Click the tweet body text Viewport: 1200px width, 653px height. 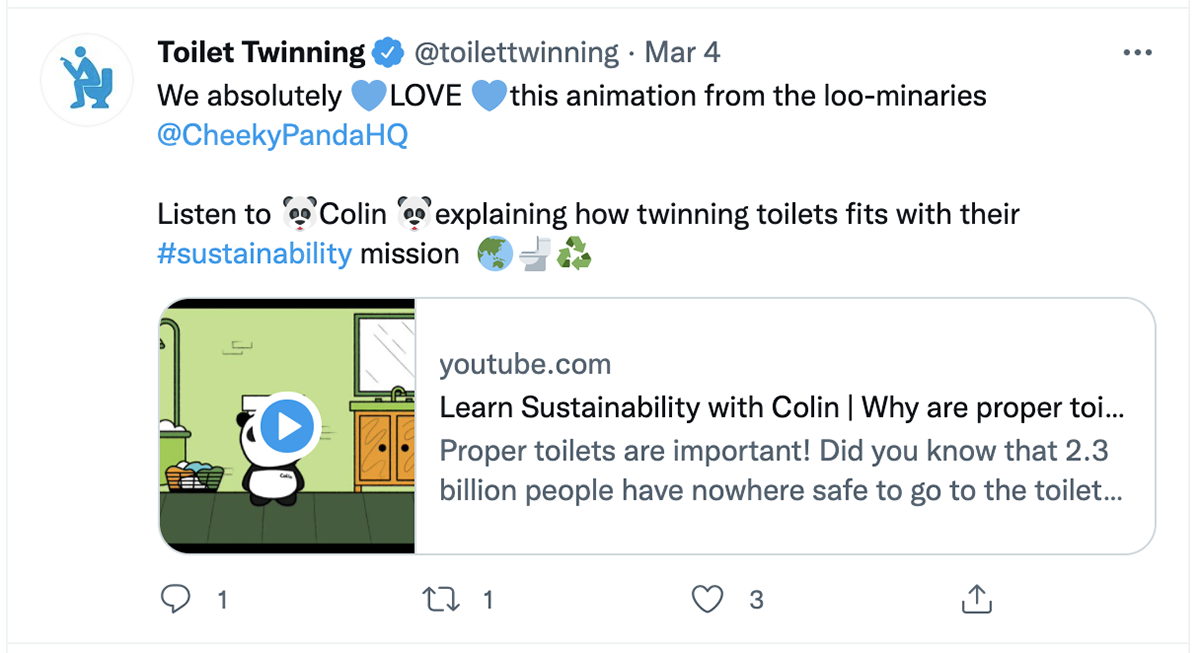(588, 175)
